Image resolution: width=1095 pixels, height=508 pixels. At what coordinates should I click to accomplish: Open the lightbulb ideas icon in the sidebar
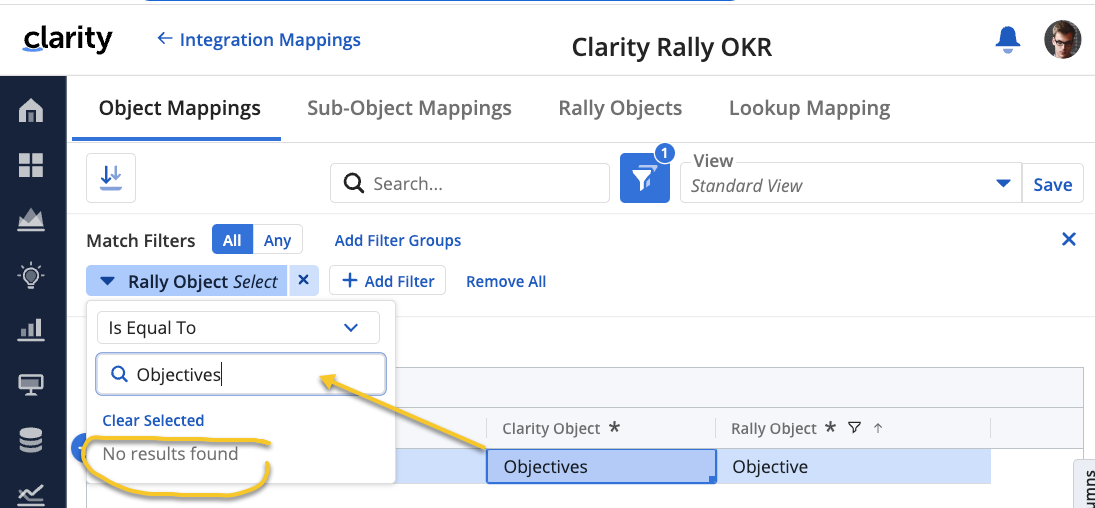click(31, 275)
